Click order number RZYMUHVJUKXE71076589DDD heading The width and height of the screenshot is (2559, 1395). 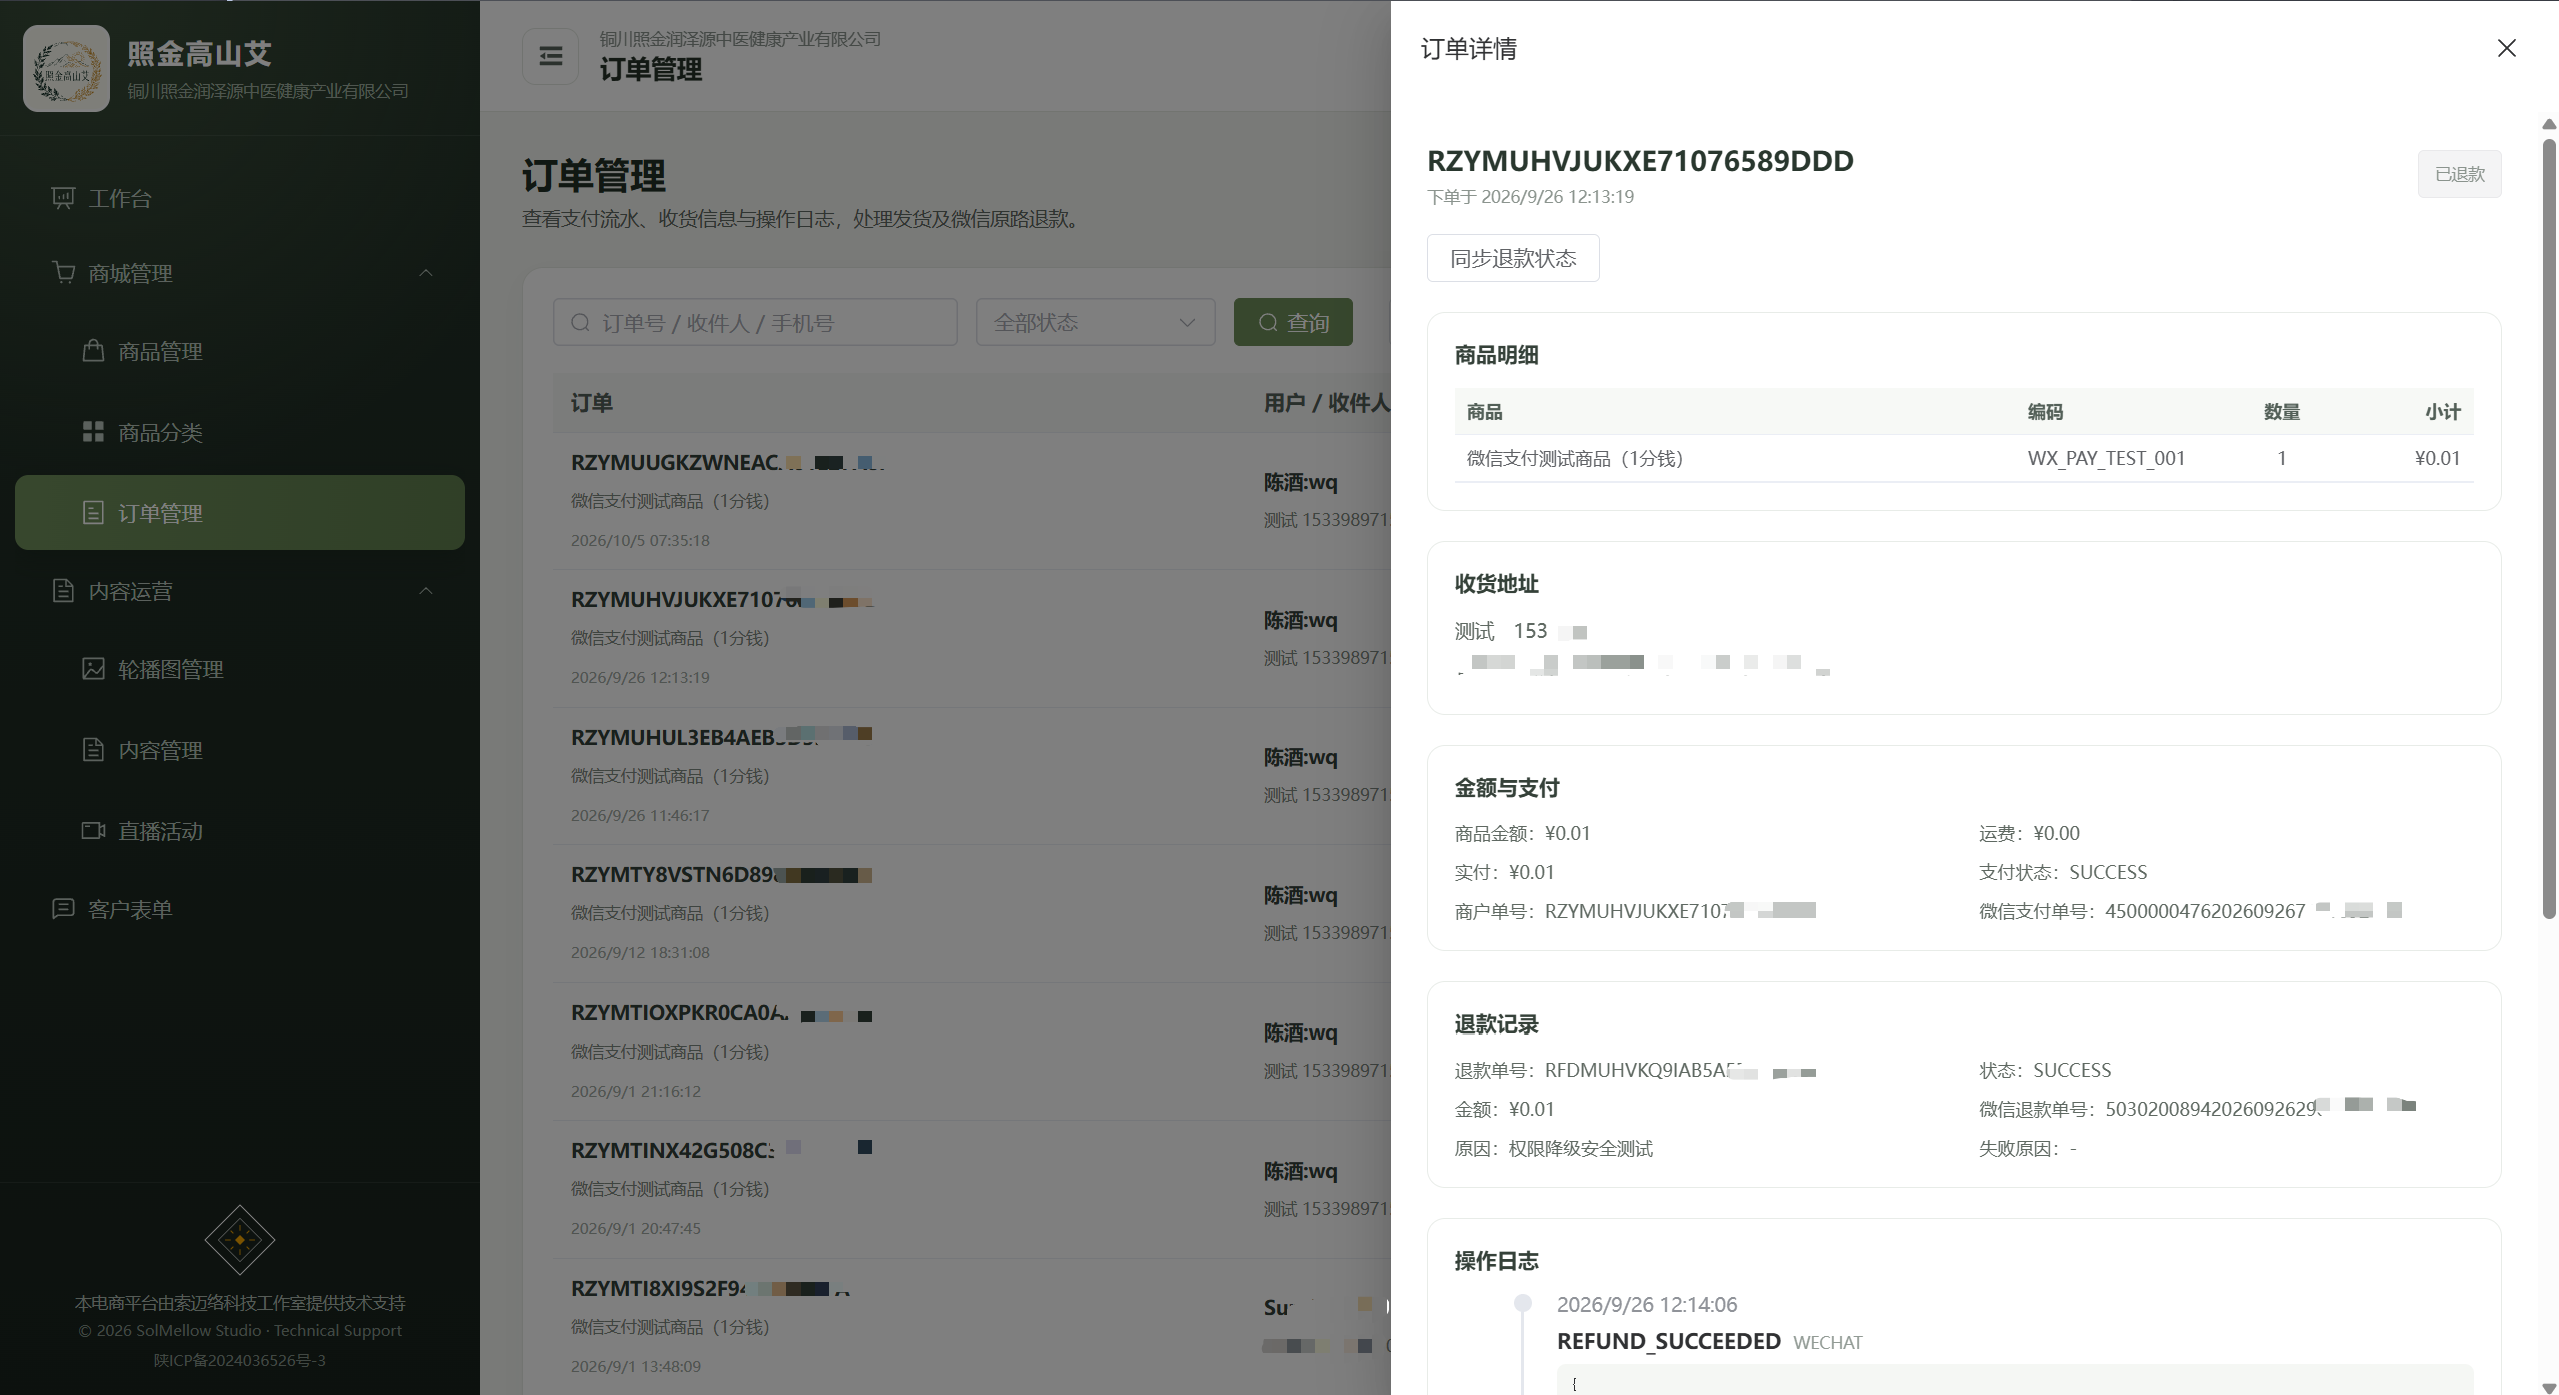coord(1640,160)
